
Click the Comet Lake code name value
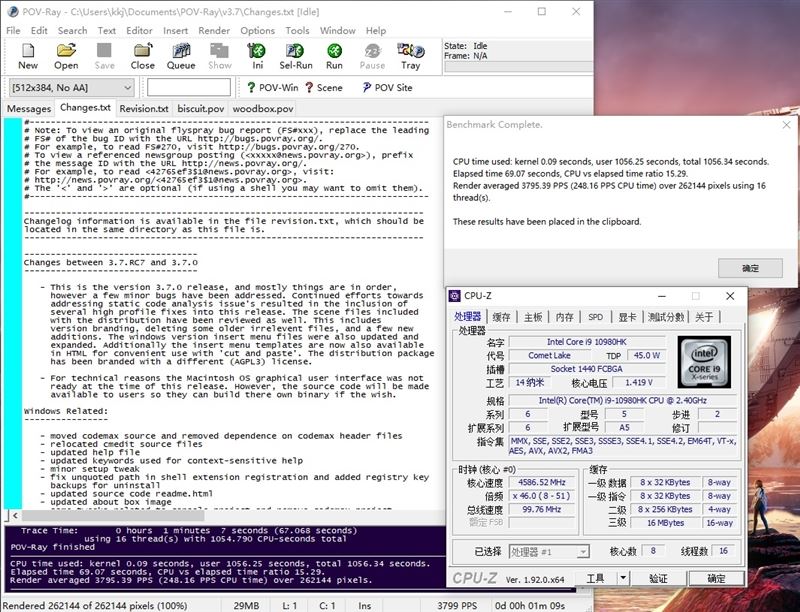point(549,355)
